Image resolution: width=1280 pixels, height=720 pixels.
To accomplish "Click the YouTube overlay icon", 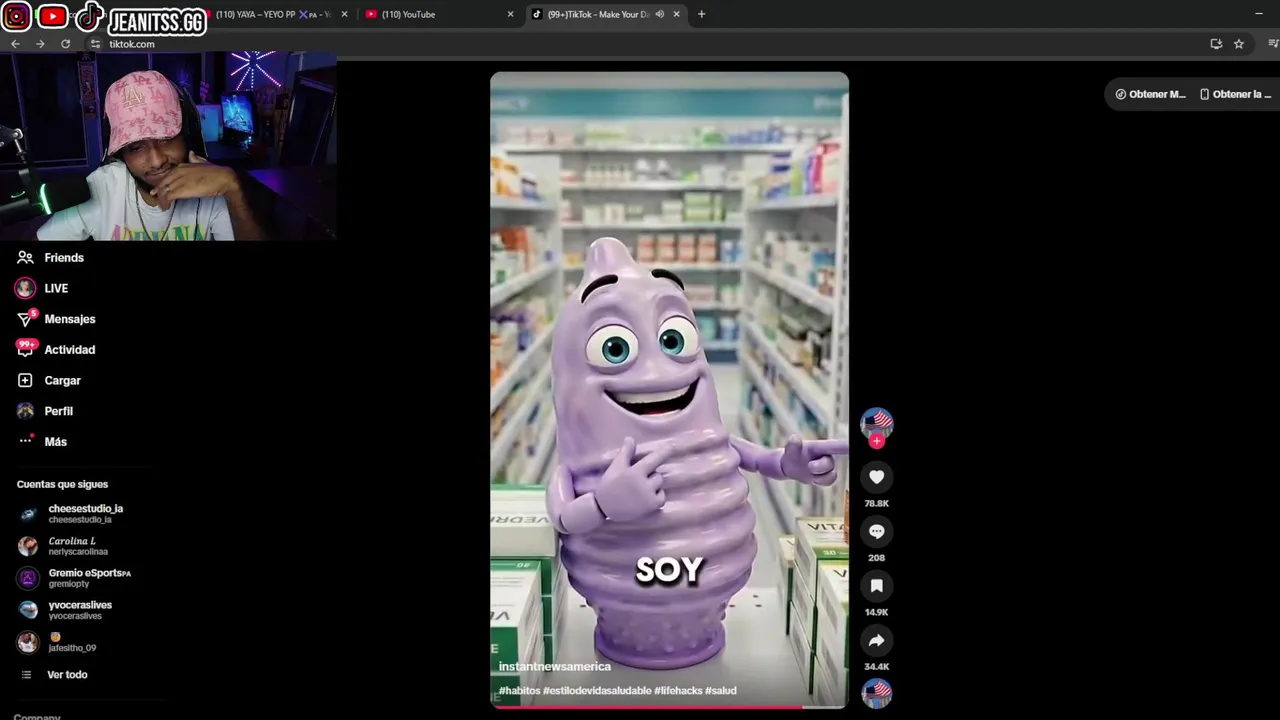I will click(x=53, y=17).
